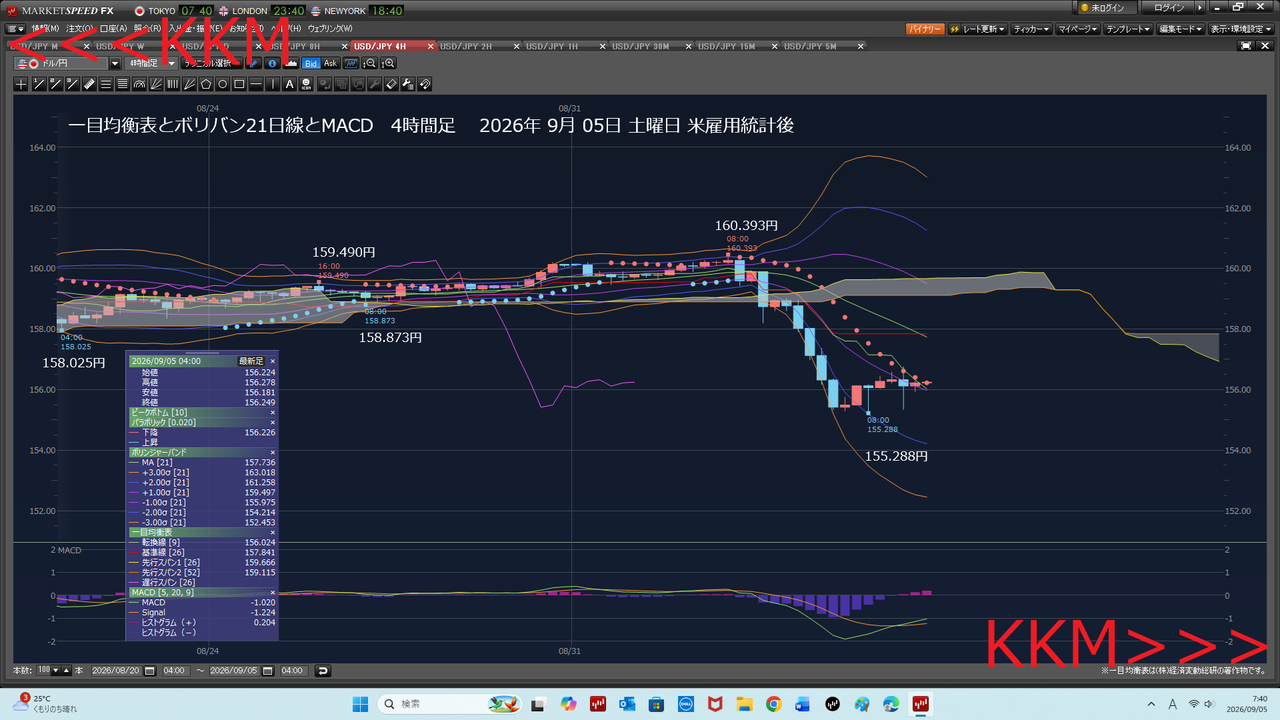This screenshot has height=720, width=1280.
Task: Open the Windows Start menu
Action: click(x=360, y=704)
